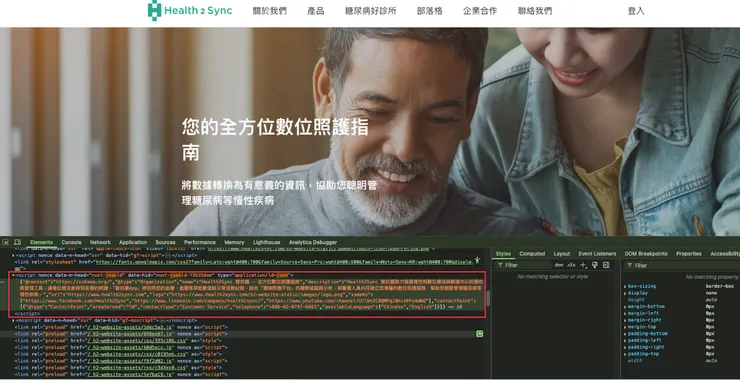Open the 關於我們 nav menu item

(269, 11)
